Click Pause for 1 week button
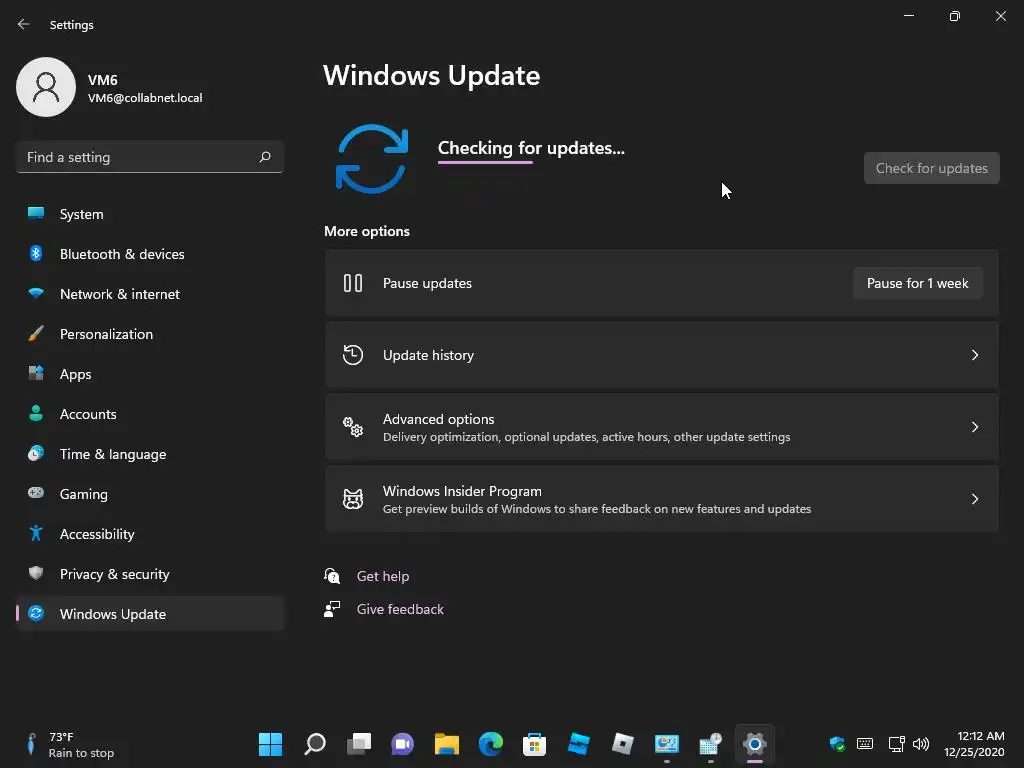Image resolution: width=1024 pixels, height=768 pixels. (x=918, y=283)
